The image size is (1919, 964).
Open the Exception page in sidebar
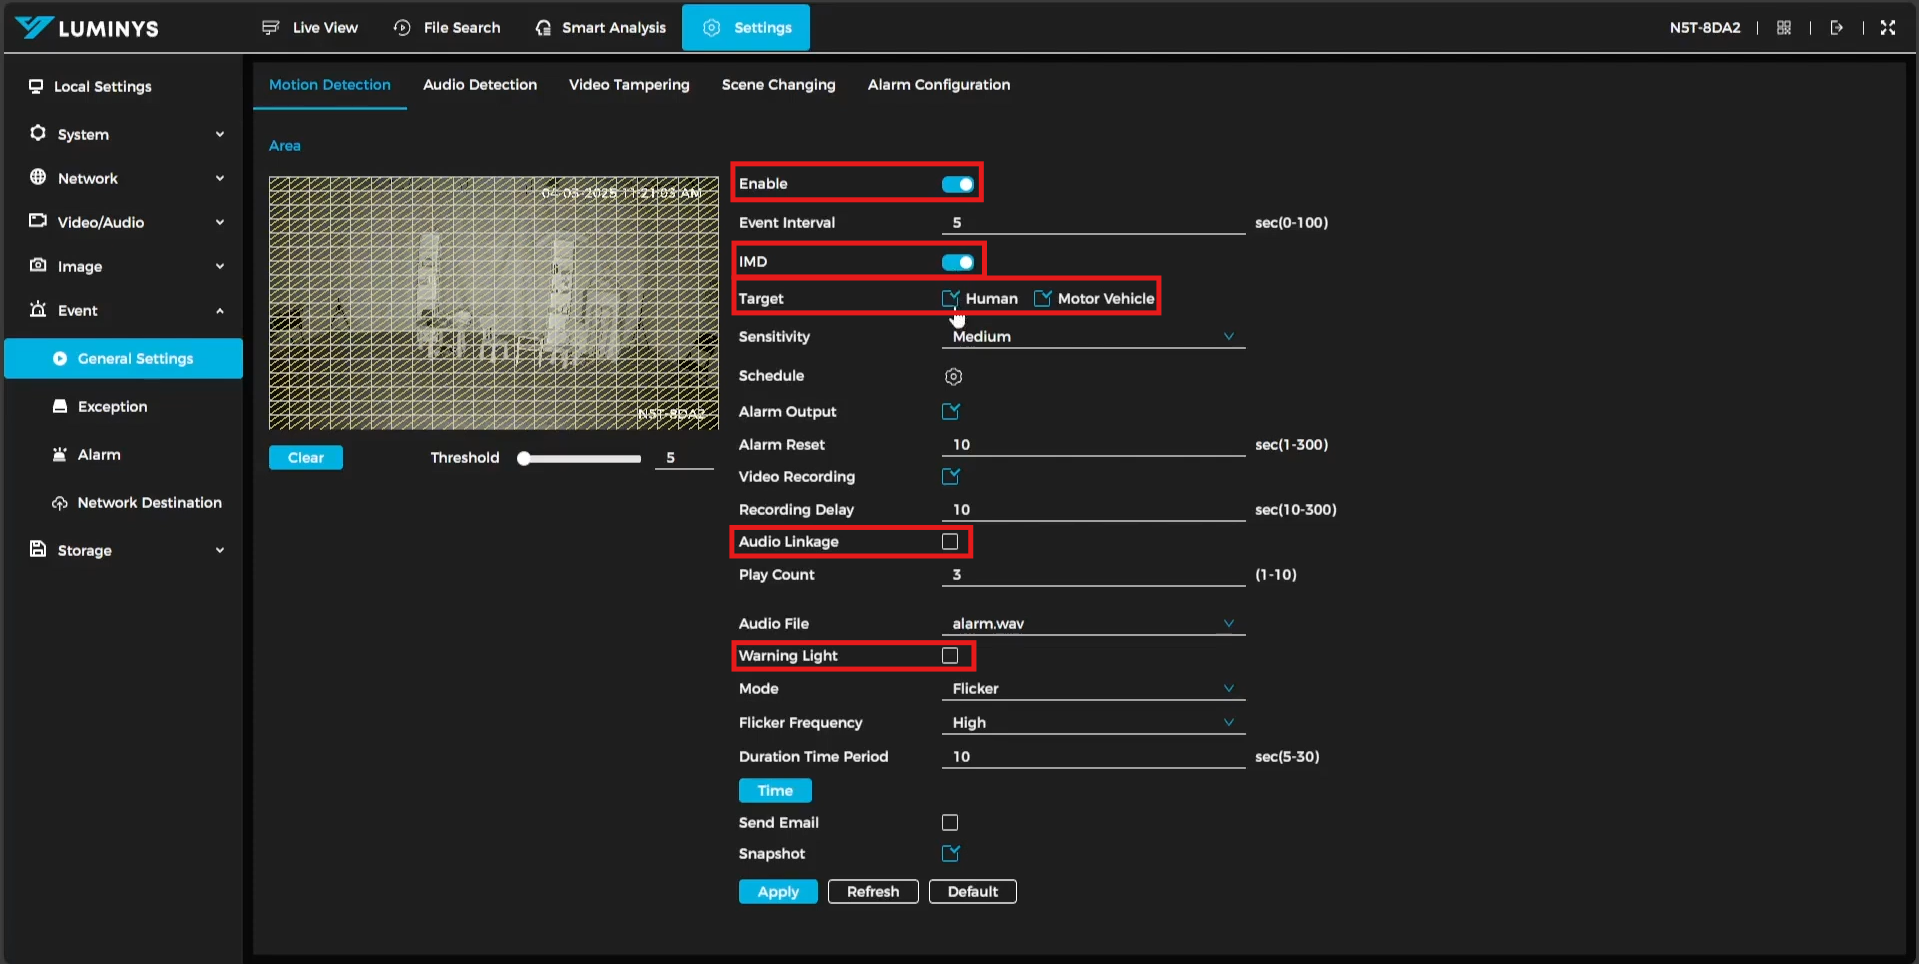(x=112, y=407)
